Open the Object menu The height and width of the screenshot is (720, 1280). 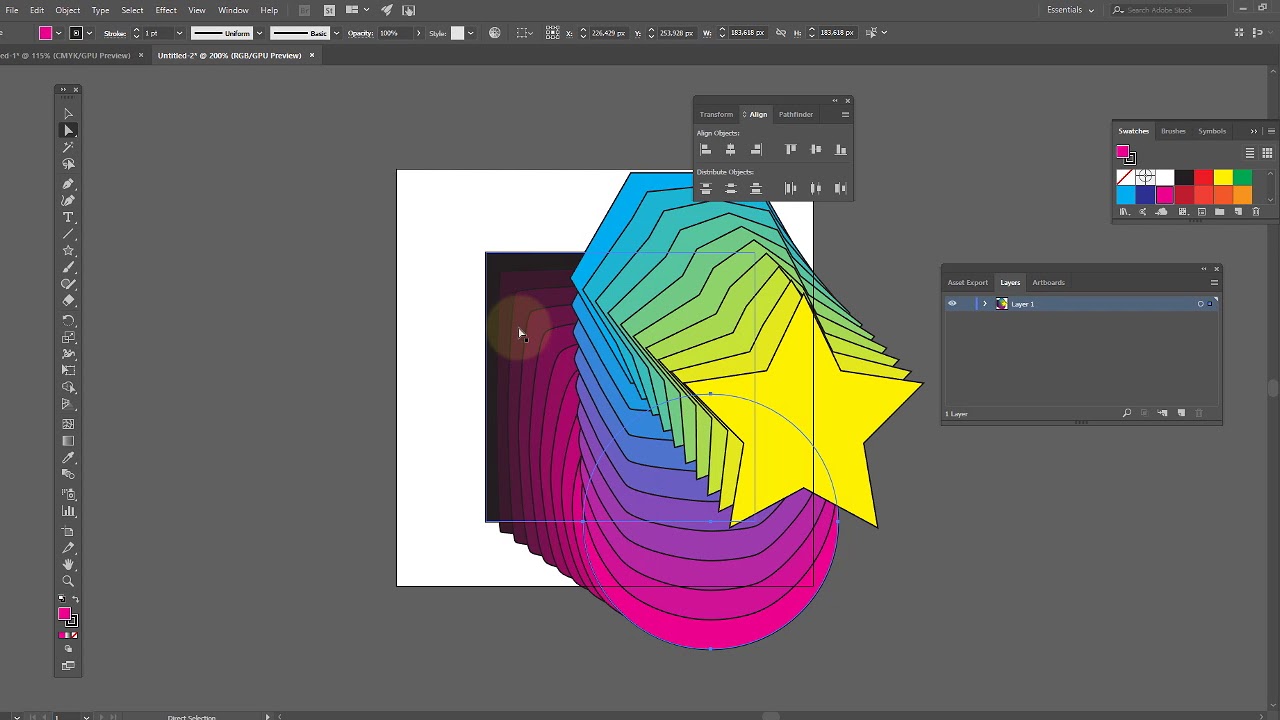(x=68, y=10)
